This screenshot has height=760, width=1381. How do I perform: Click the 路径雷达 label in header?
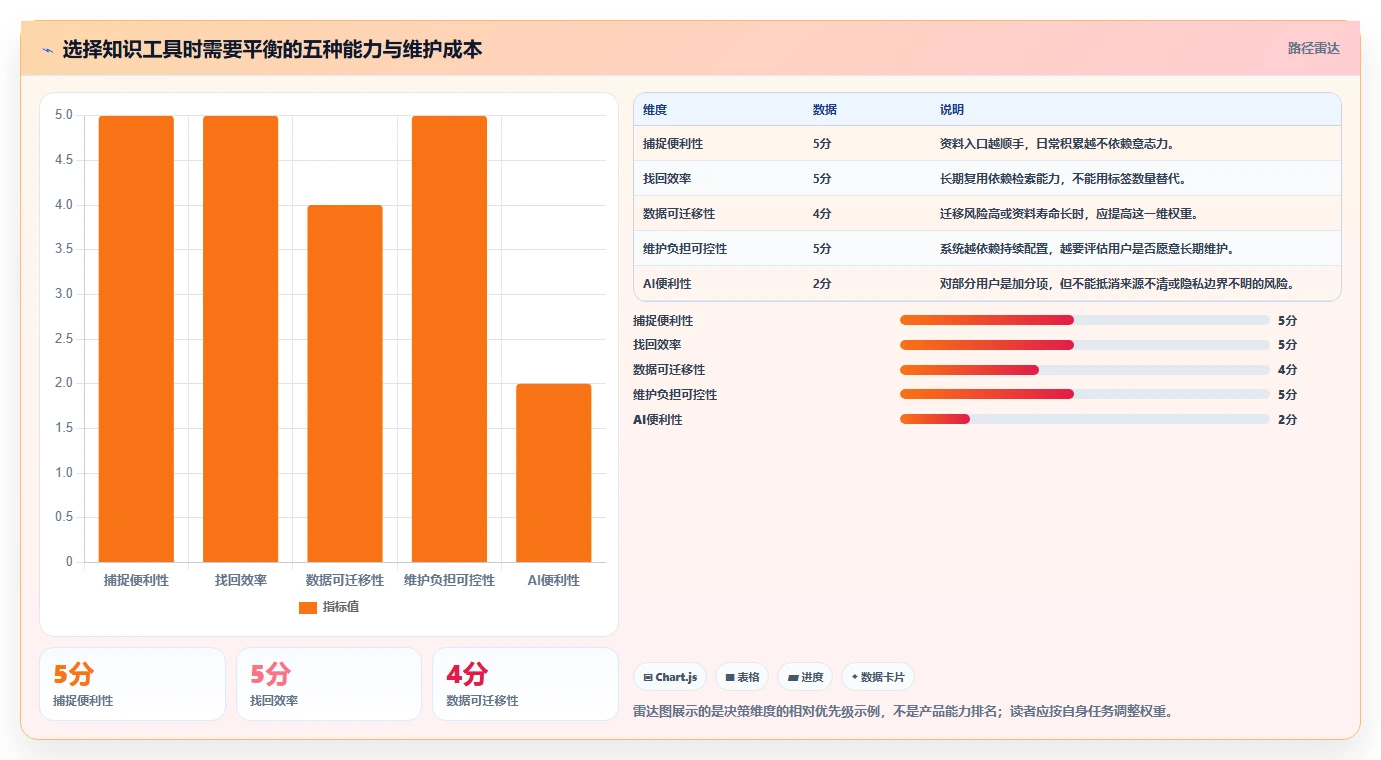tap(1313, 48)
